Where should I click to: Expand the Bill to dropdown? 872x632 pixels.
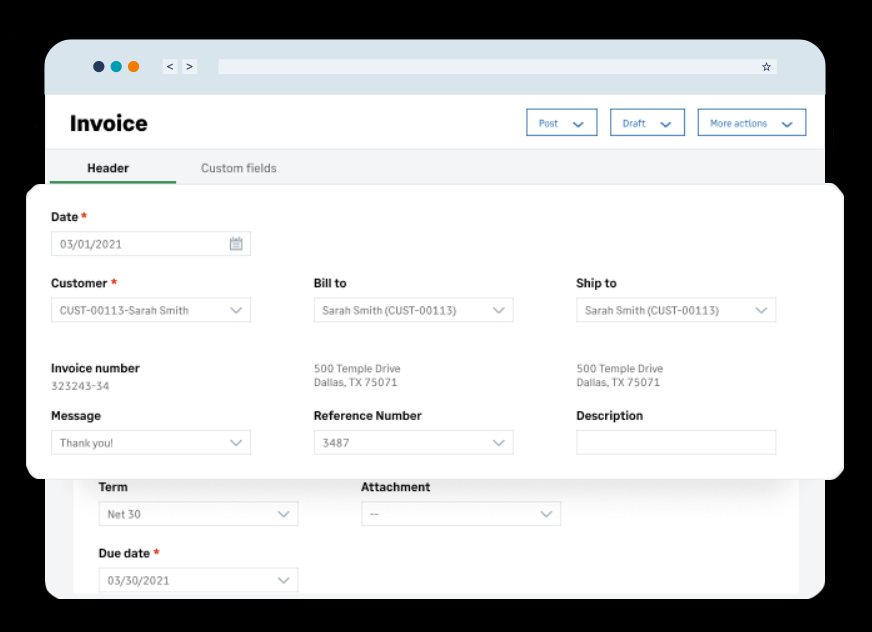499,310
